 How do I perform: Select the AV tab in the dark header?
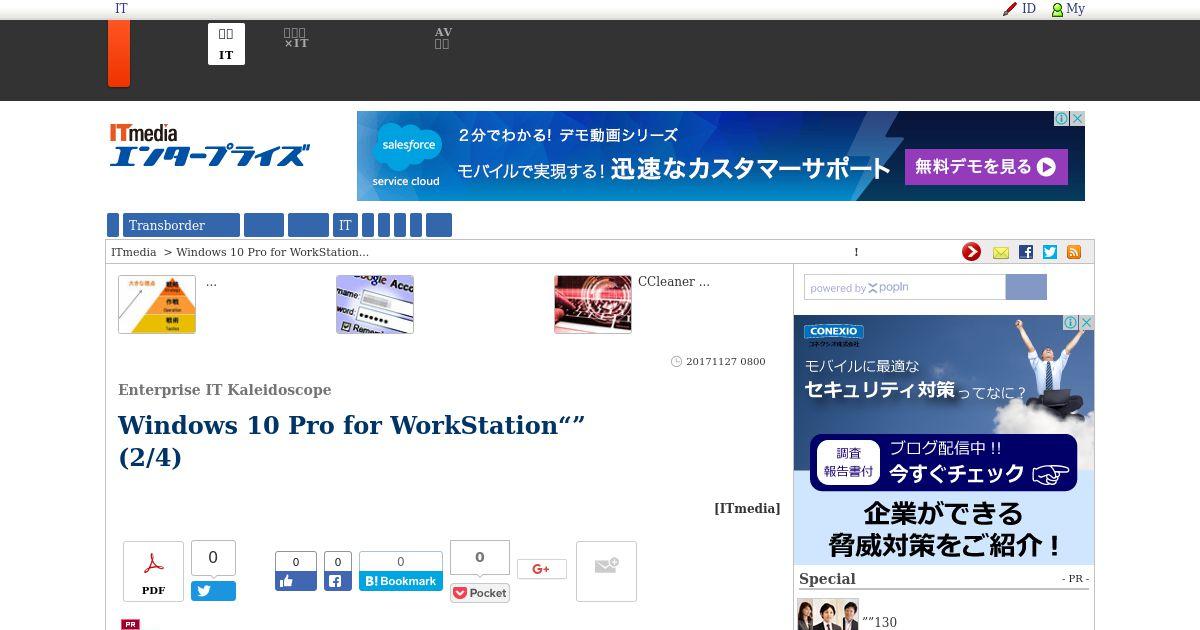tap(443, 38)
